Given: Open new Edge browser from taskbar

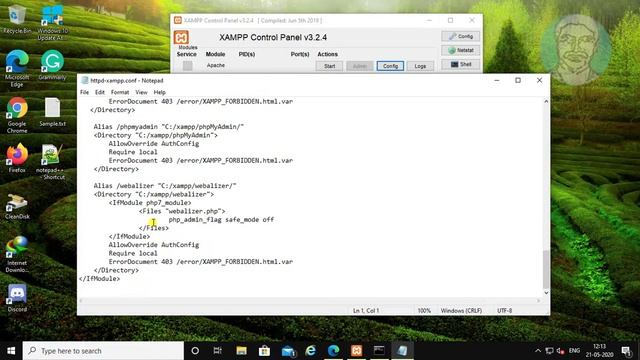Looking at the screenshot, I should tap(333, 351).
